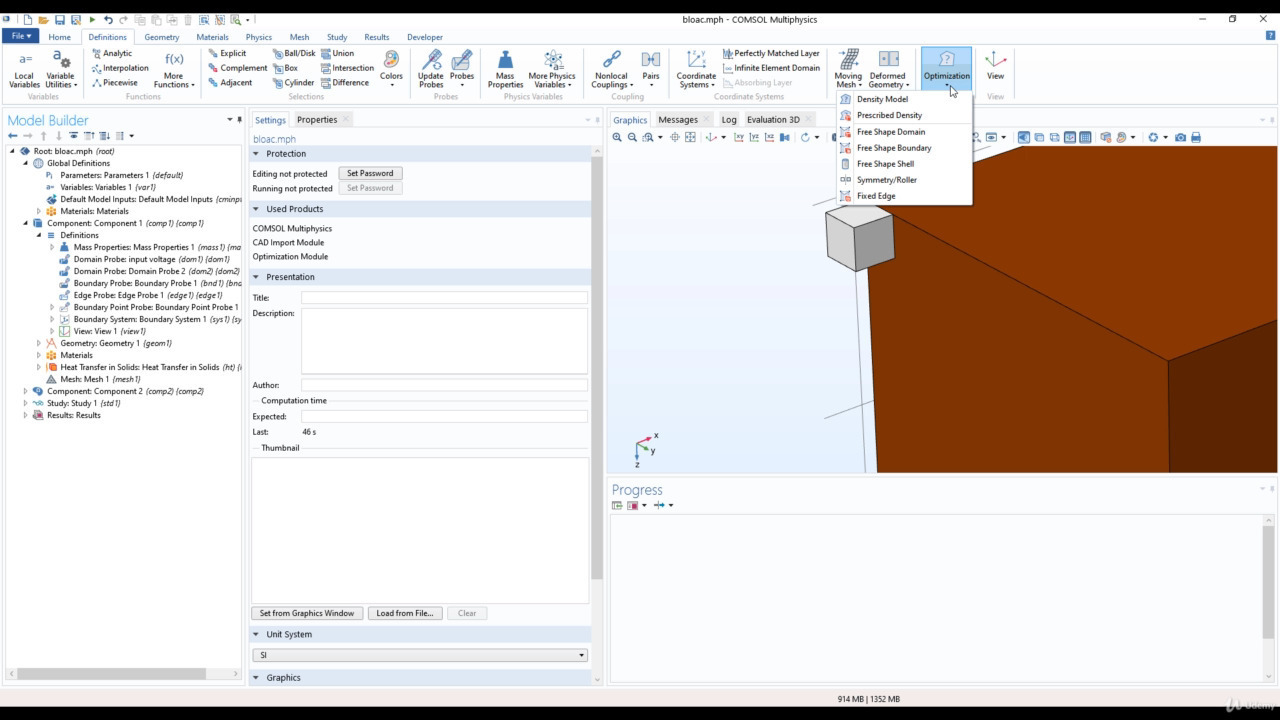Open the Moving Mesh dropdown
The height and width of the screenshot is (720, 1280).
point(848,69)
